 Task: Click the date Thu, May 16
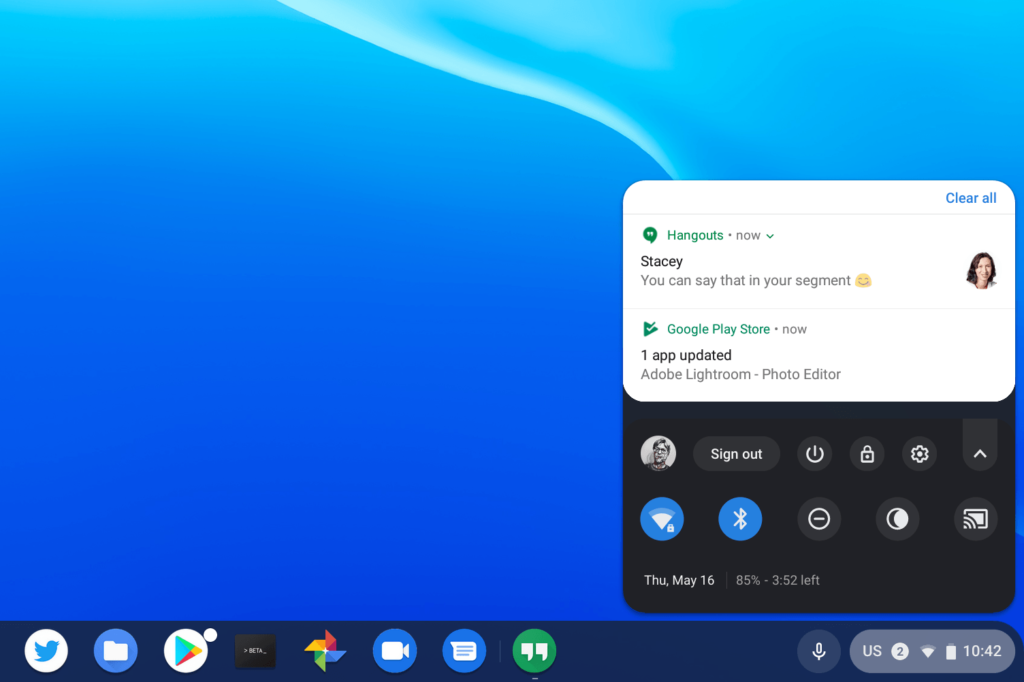(x=679, y=580)
